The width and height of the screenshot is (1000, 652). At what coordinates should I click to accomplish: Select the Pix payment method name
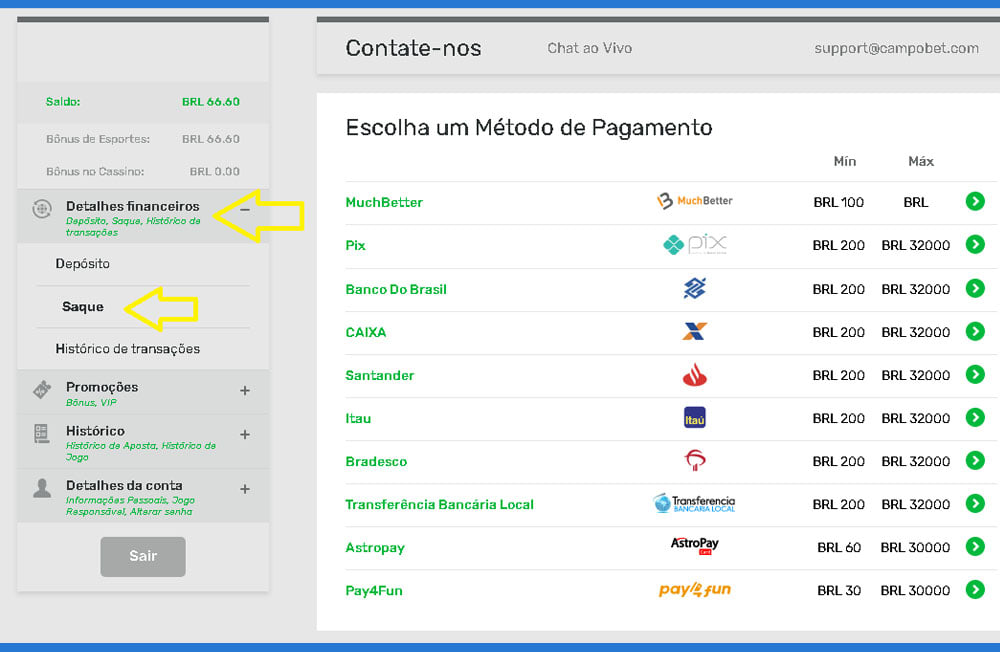pyautogui.click(x=355, y=246)
